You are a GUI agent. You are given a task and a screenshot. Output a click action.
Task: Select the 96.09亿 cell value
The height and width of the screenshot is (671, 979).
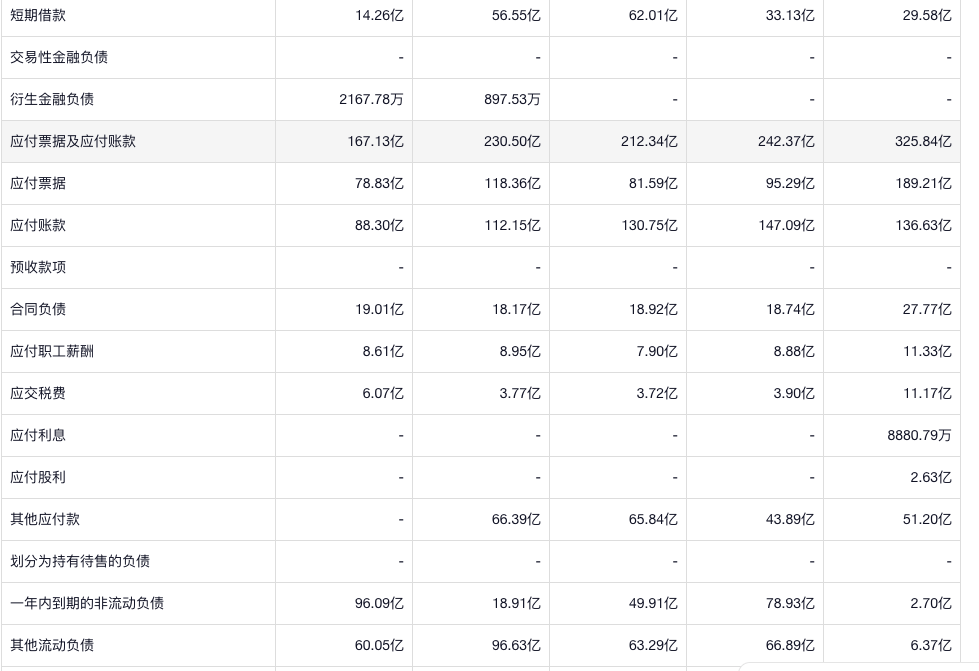[x=379, y=603]
